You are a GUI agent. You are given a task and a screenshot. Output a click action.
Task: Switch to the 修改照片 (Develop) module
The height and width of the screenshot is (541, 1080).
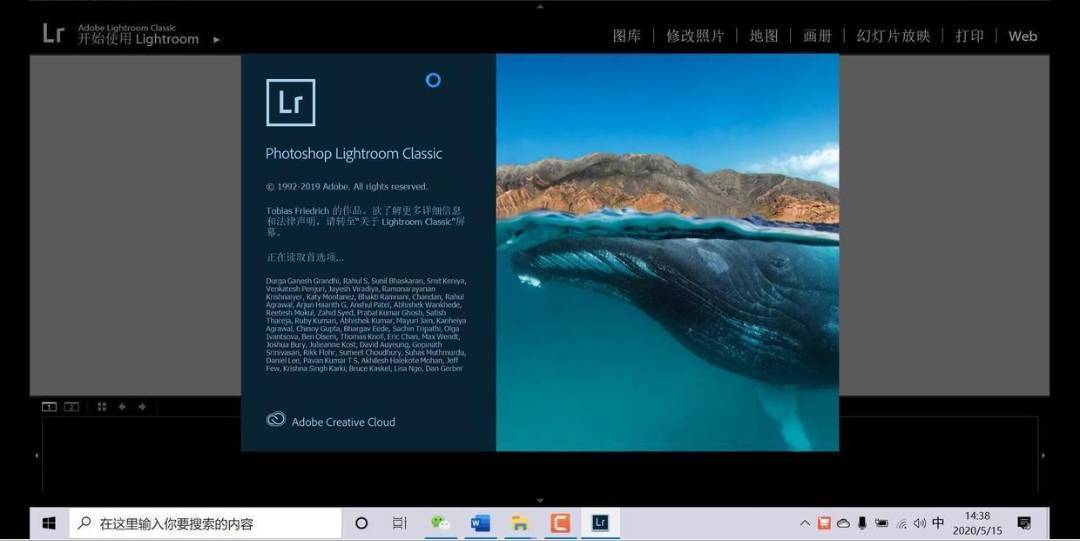694,36
